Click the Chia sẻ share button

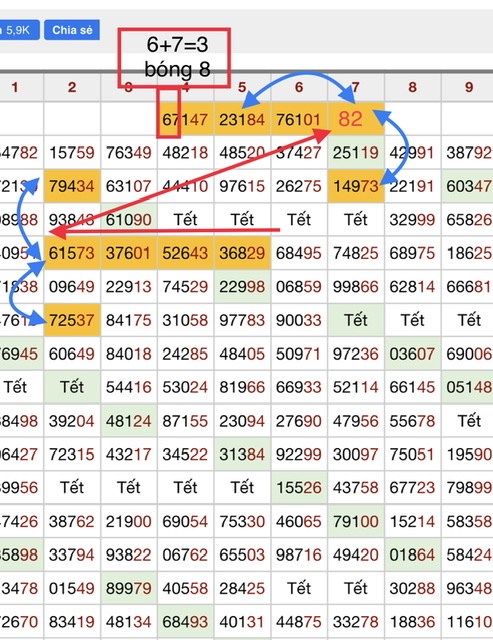pyautogui.click(x=72, y=30)
